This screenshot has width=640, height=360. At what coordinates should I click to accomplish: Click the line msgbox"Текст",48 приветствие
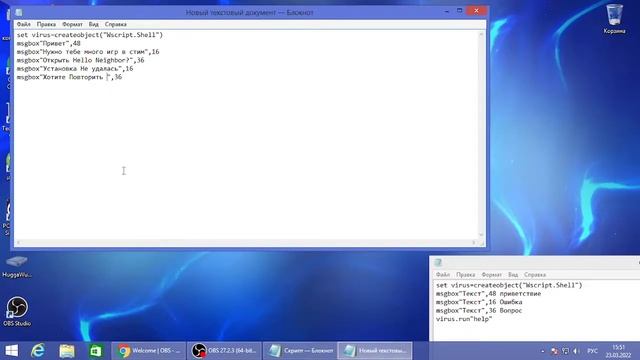pyautogui.click(x=488, y=293)
